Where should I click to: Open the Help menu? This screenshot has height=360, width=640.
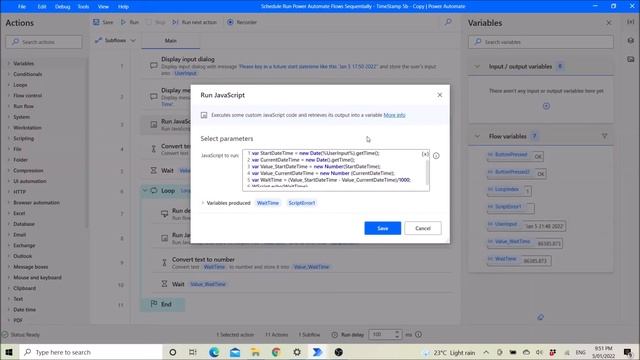[x=123, y=7]
